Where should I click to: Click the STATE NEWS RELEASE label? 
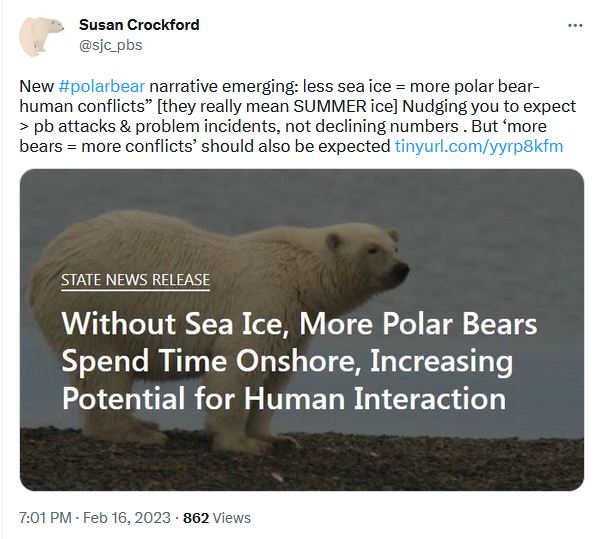click(x=135, y=279)
